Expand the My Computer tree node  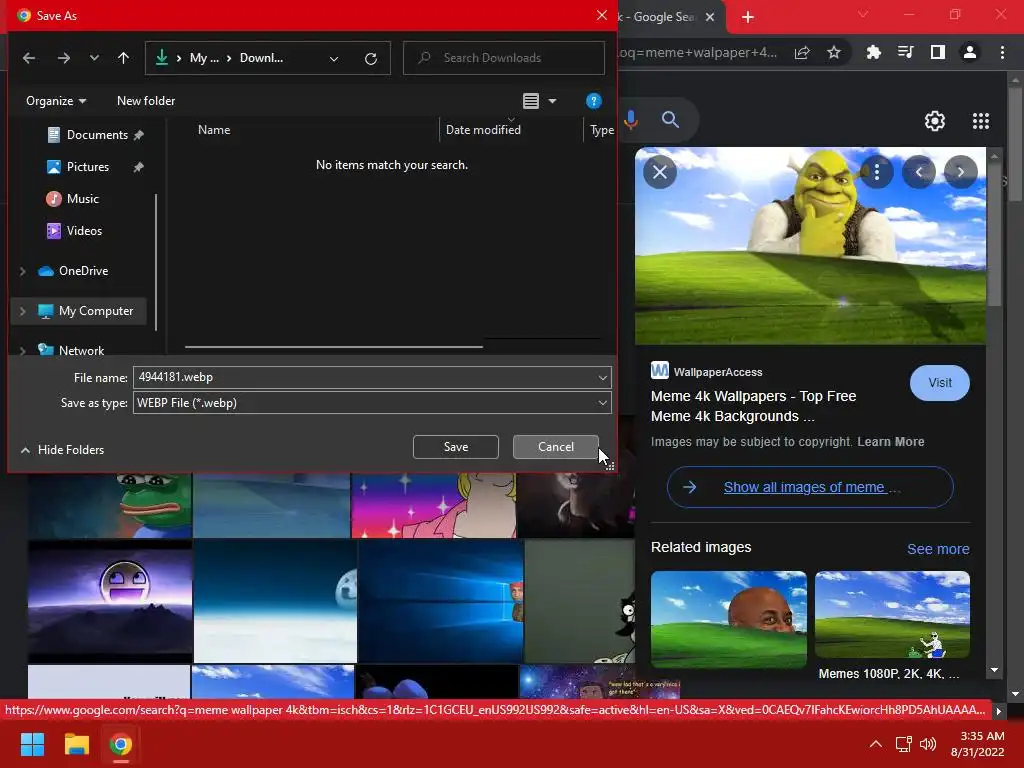pos(23,312)
